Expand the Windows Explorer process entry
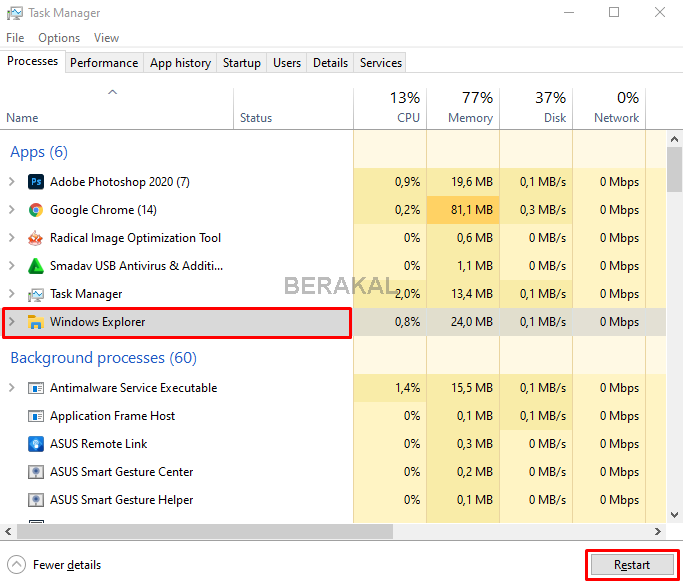This screenshot has width=683, height=588. (x=12, y=322)
